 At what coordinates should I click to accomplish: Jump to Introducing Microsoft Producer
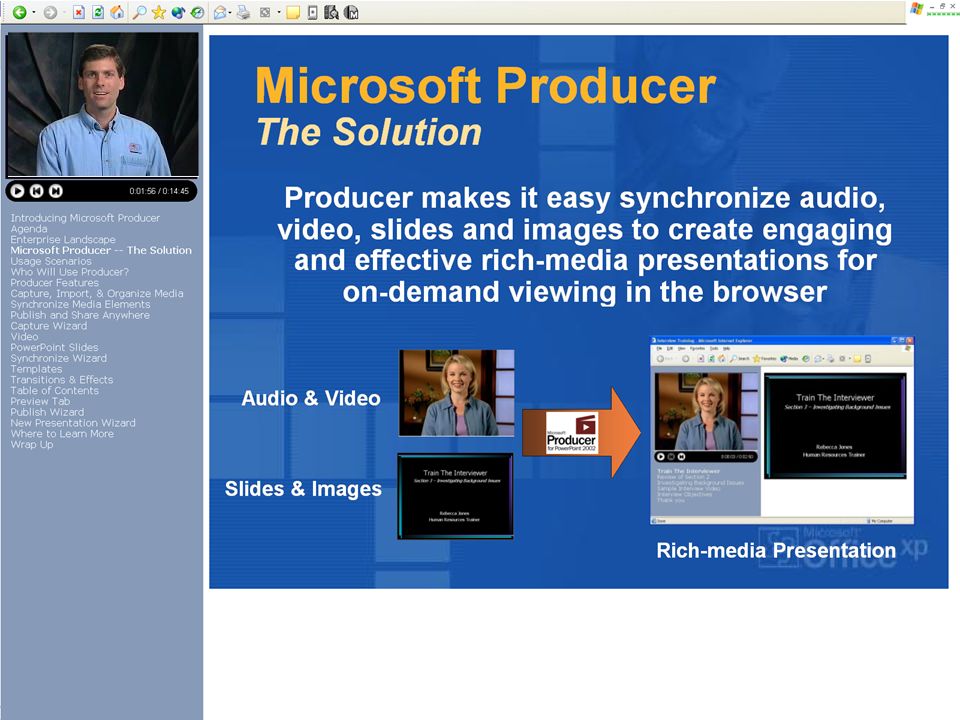tap(85, 218)
